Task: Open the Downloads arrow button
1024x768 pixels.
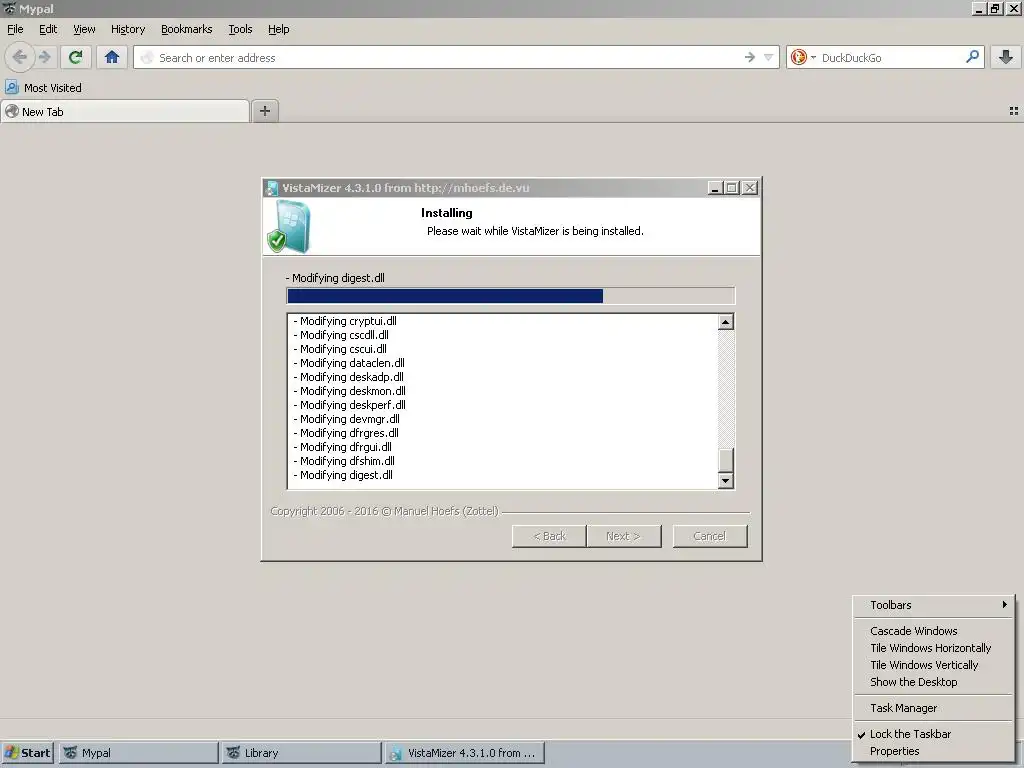Action: 1006,57
